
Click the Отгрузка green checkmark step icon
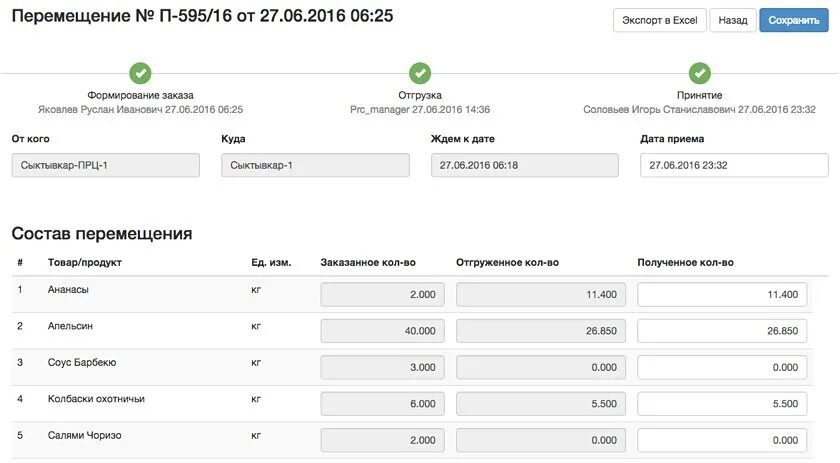(x=420, y=73)
